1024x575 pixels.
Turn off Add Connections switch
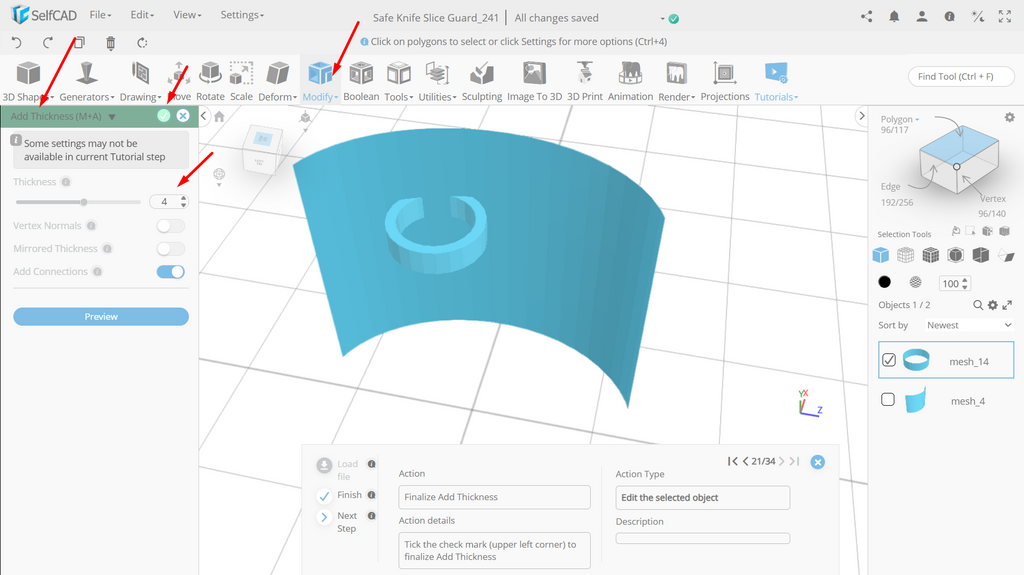click(x=170, y=272)
